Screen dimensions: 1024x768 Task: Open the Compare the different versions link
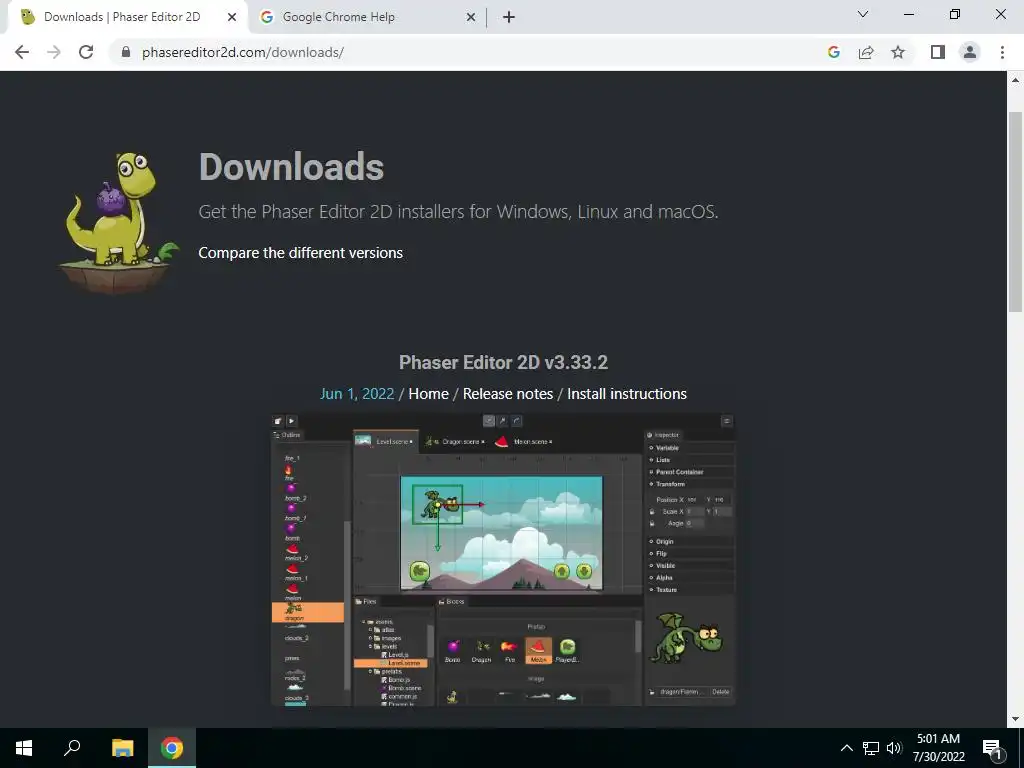pyautogui.click(x=300, y=253)
